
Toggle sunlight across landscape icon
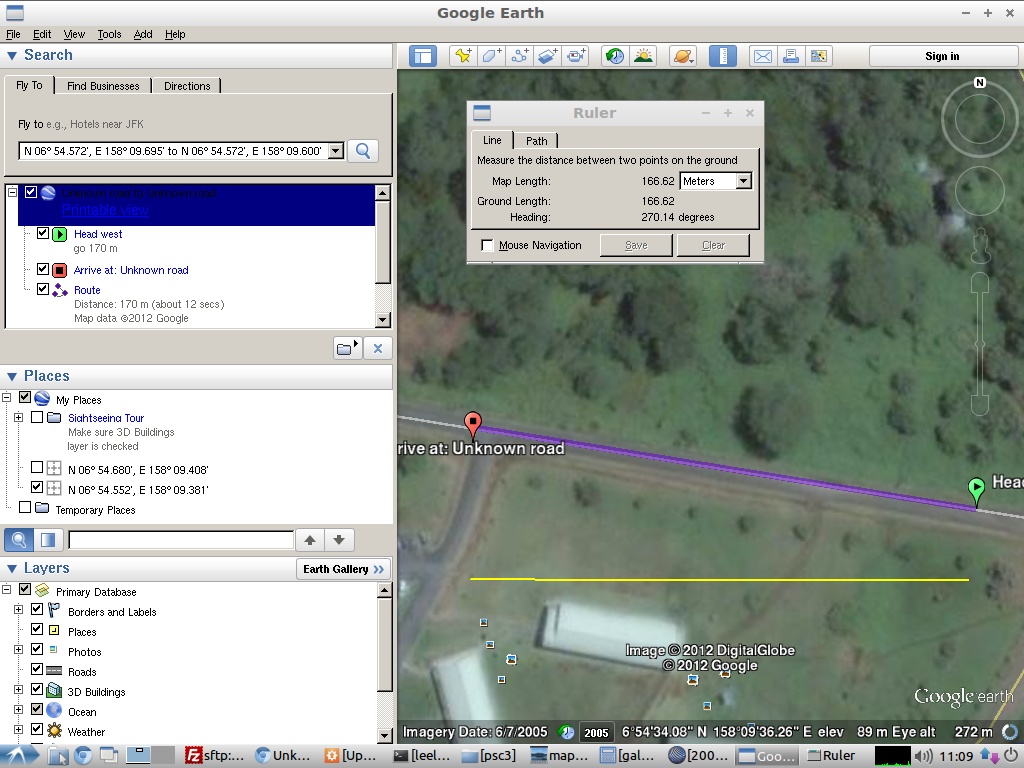[643, 56]
